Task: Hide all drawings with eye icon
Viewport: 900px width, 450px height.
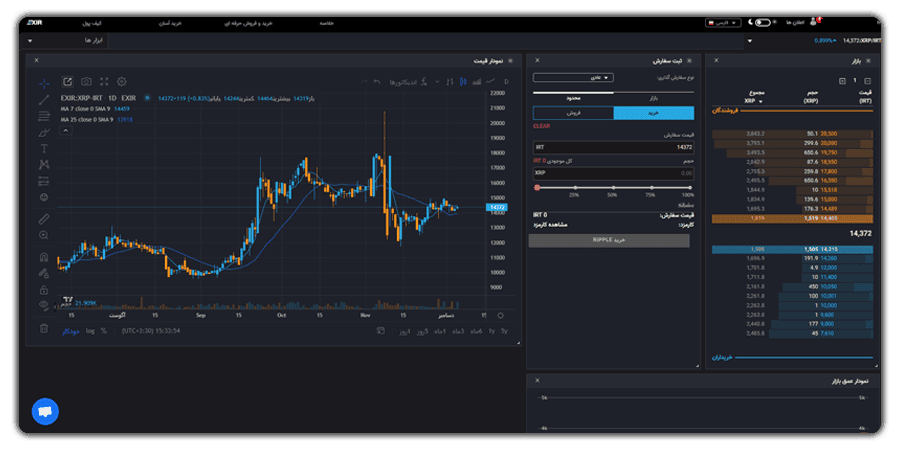Action: pyautogui.click(x=44, y=305)
